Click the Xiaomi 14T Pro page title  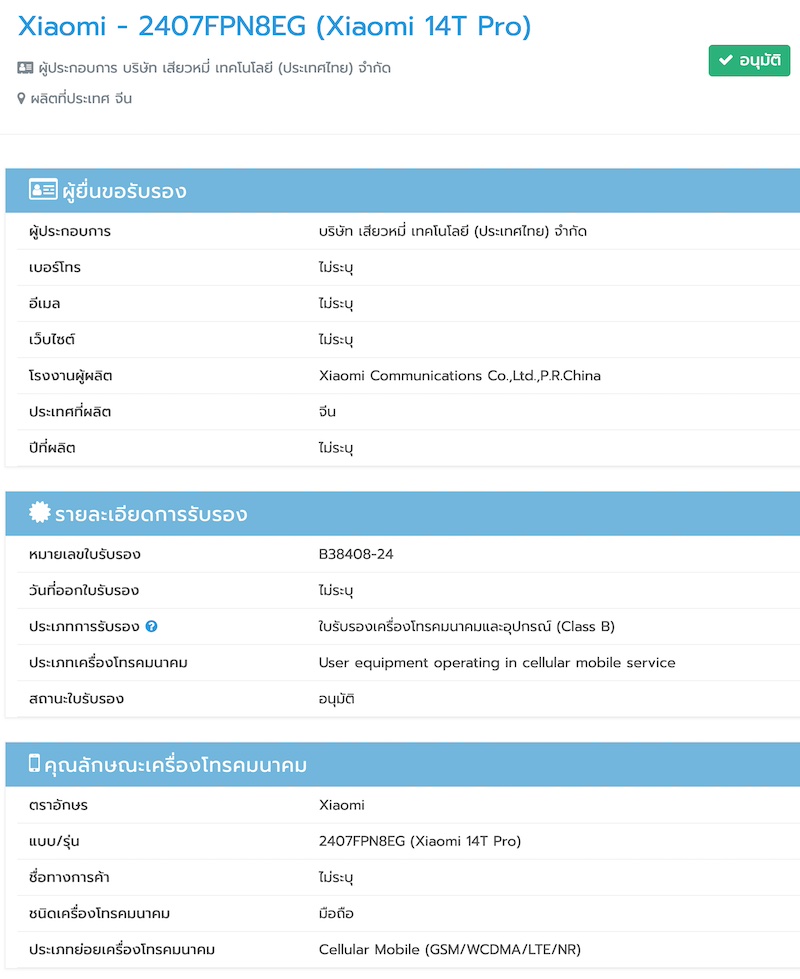[x=275, y=28]
